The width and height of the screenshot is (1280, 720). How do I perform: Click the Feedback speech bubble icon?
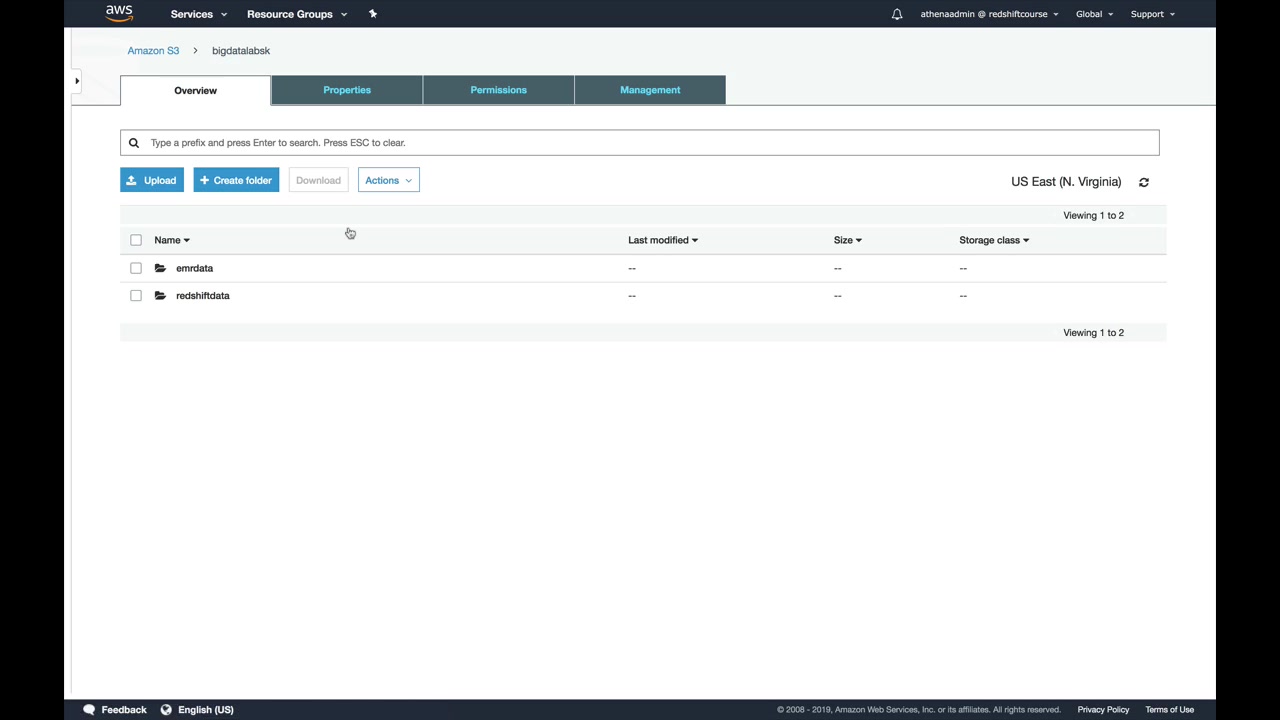89,710
